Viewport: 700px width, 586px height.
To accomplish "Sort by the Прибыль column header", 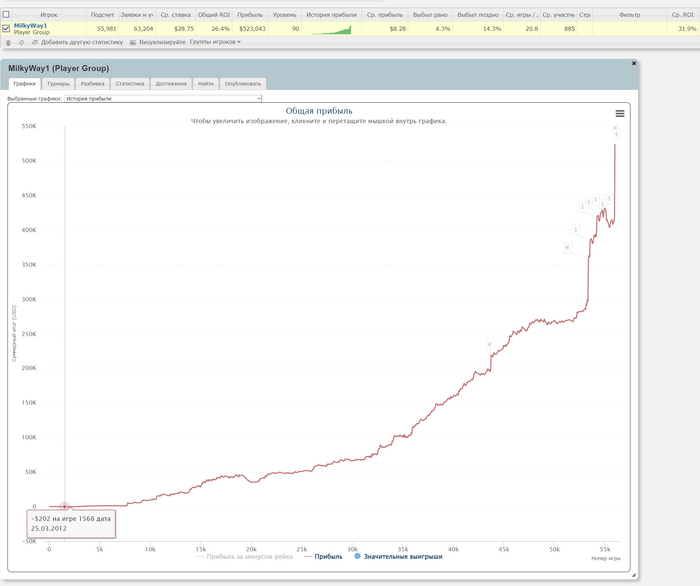I will tap(250, 15).
